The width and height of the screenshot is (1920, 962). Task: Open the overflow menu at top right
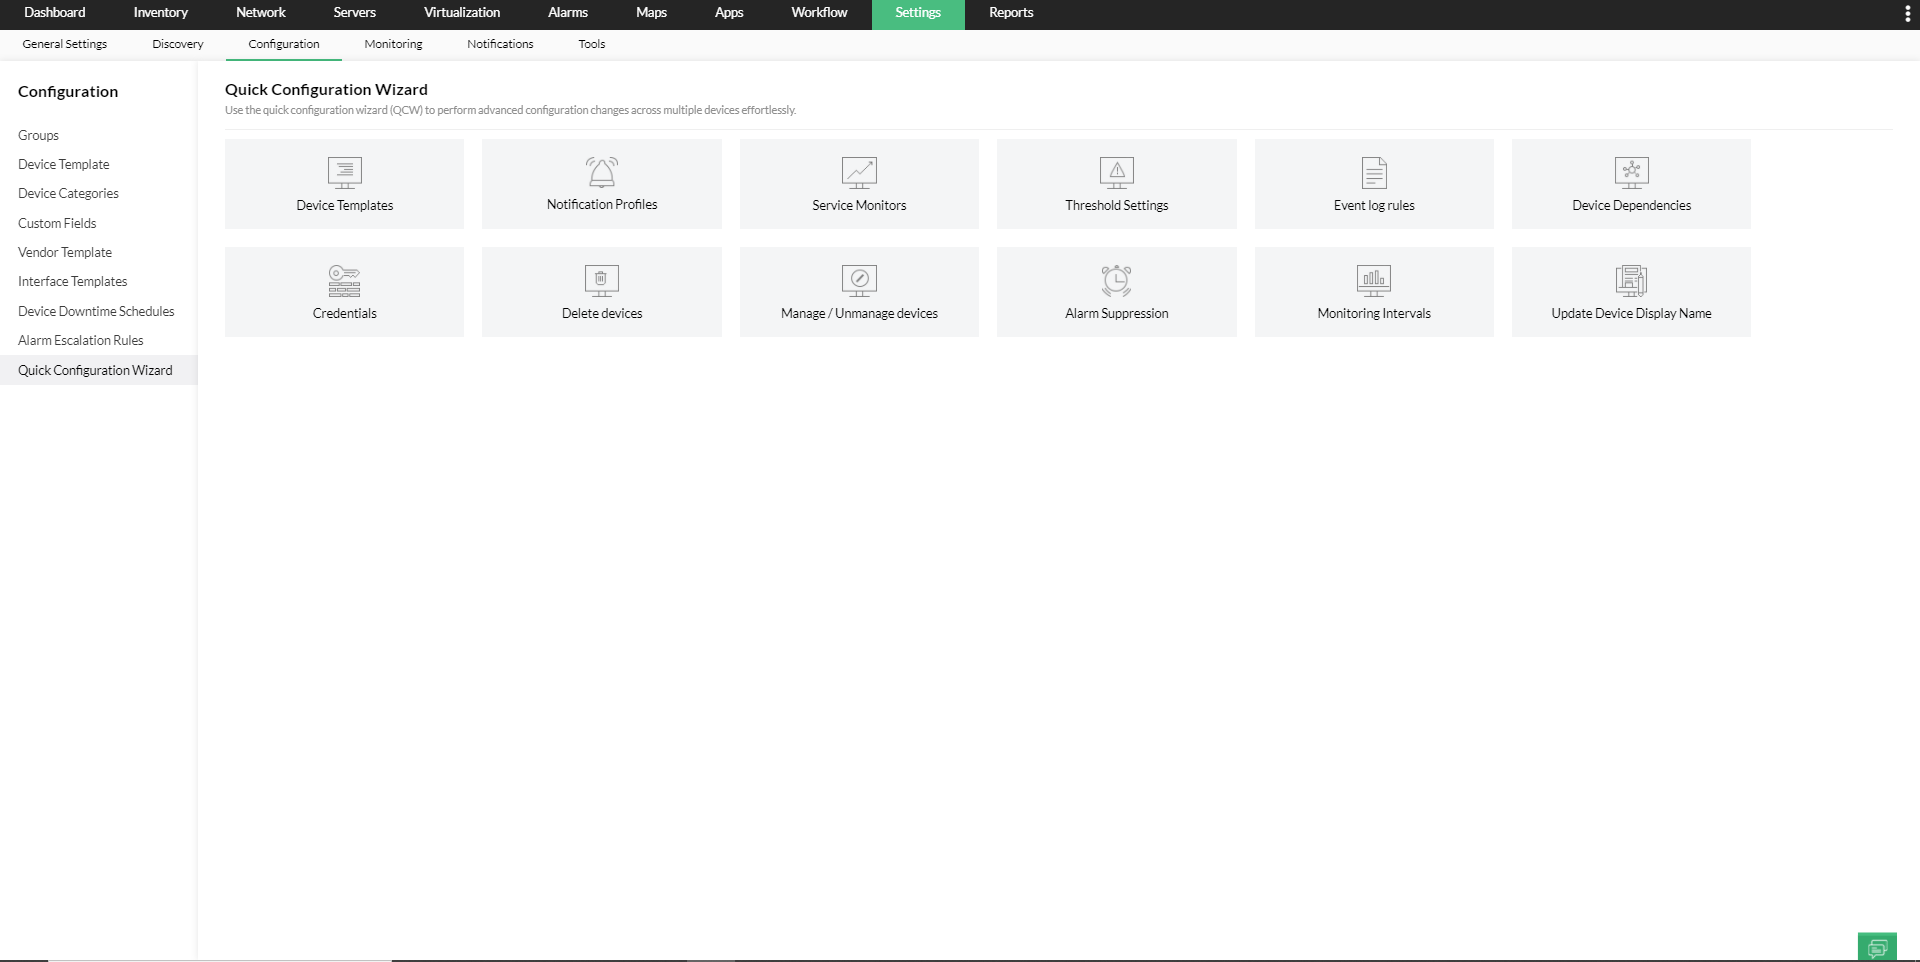(x=1907, y=13)
